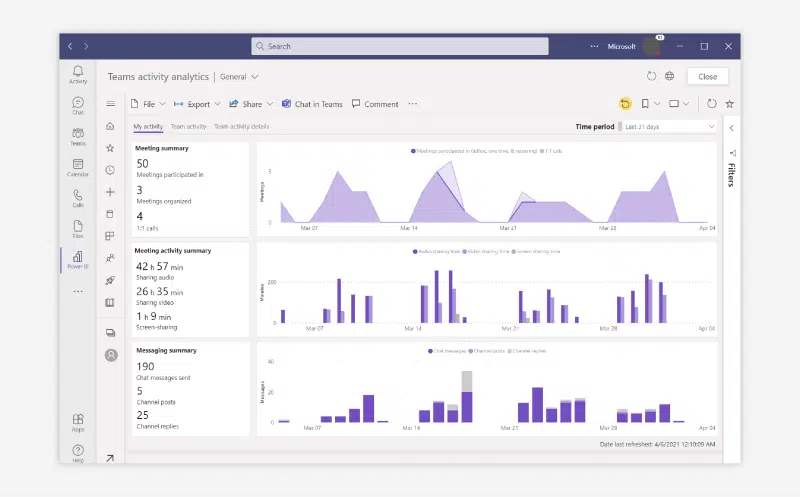Switch to Team activity details tab
The height and width of the screenshot is (497, 800).
coord(241,127)
